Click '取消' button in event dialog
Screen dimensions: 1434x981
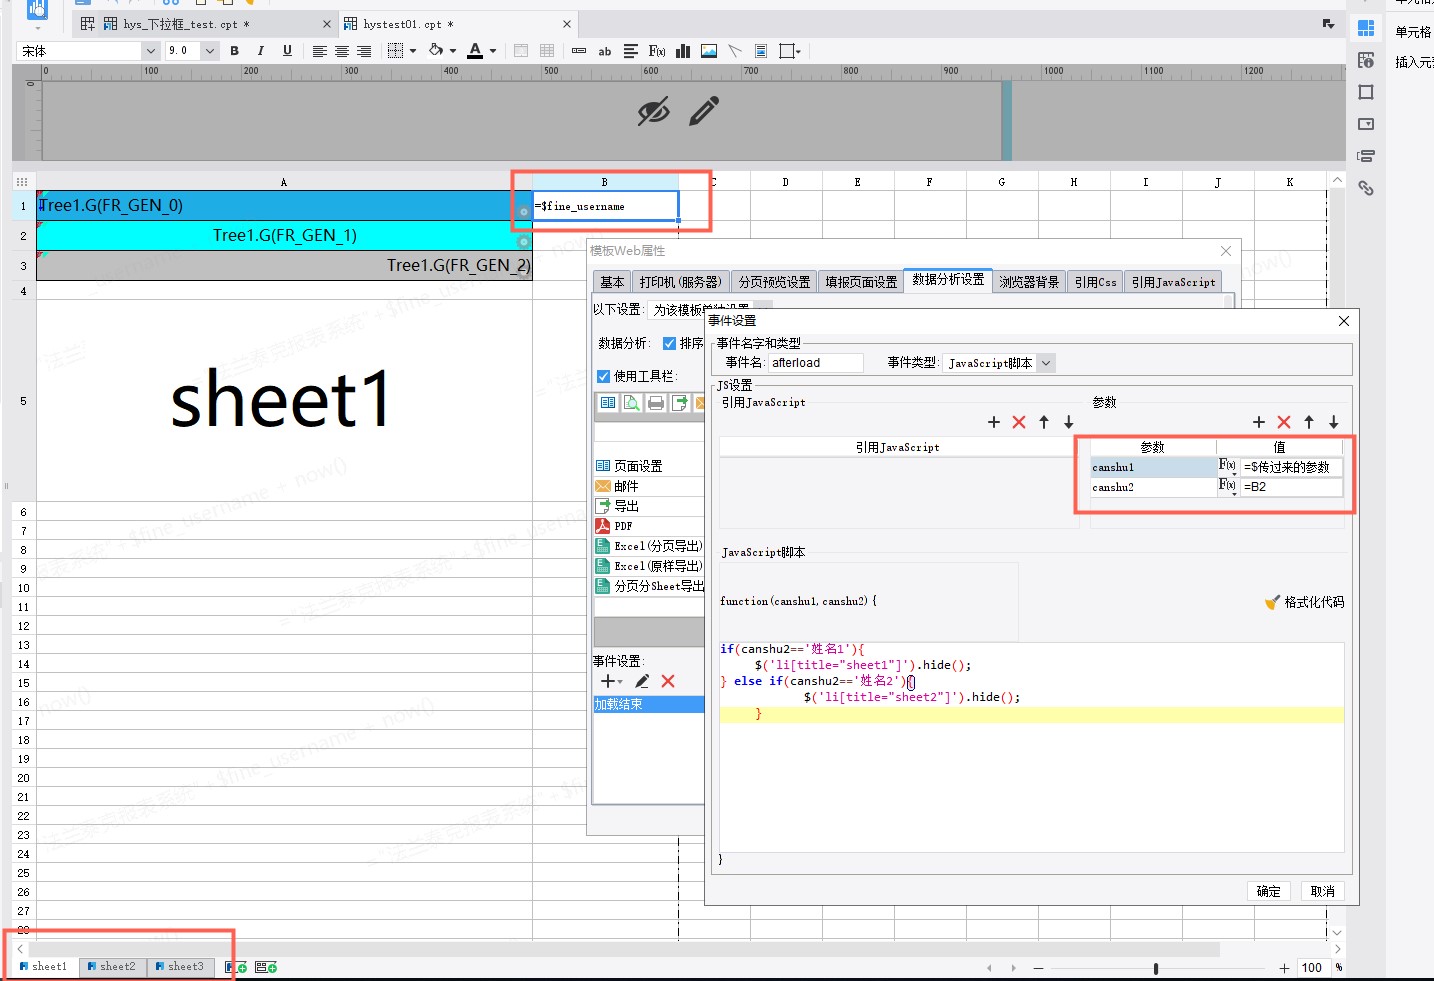point(1322,891)
